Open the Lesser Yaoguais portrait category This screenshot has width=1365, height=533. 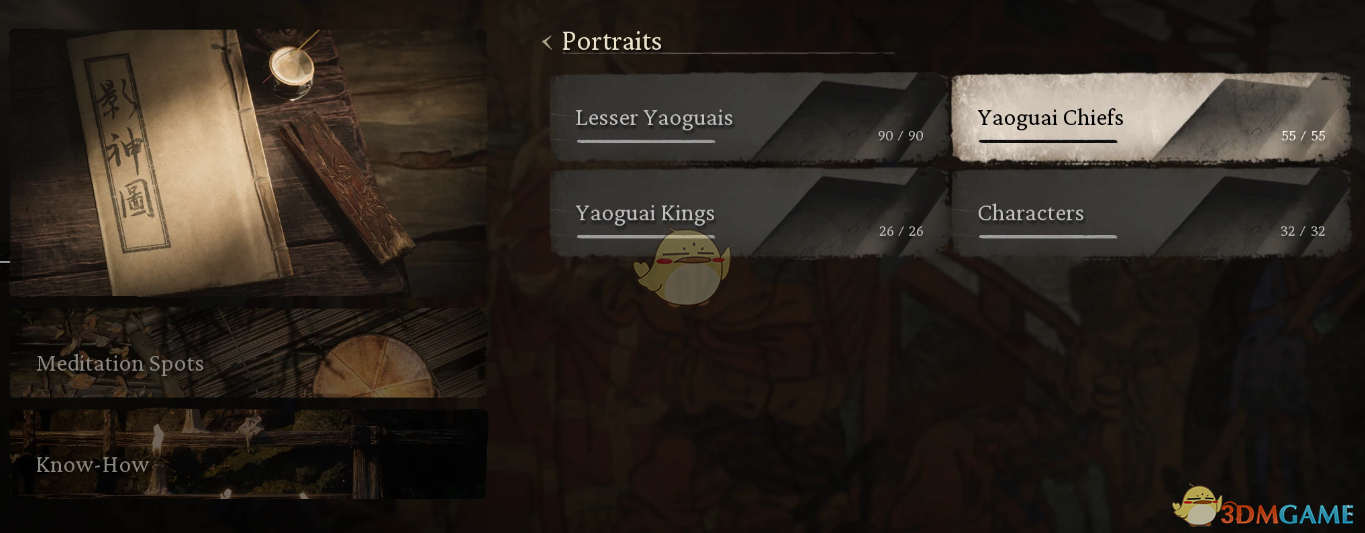(x=747, y=118)
